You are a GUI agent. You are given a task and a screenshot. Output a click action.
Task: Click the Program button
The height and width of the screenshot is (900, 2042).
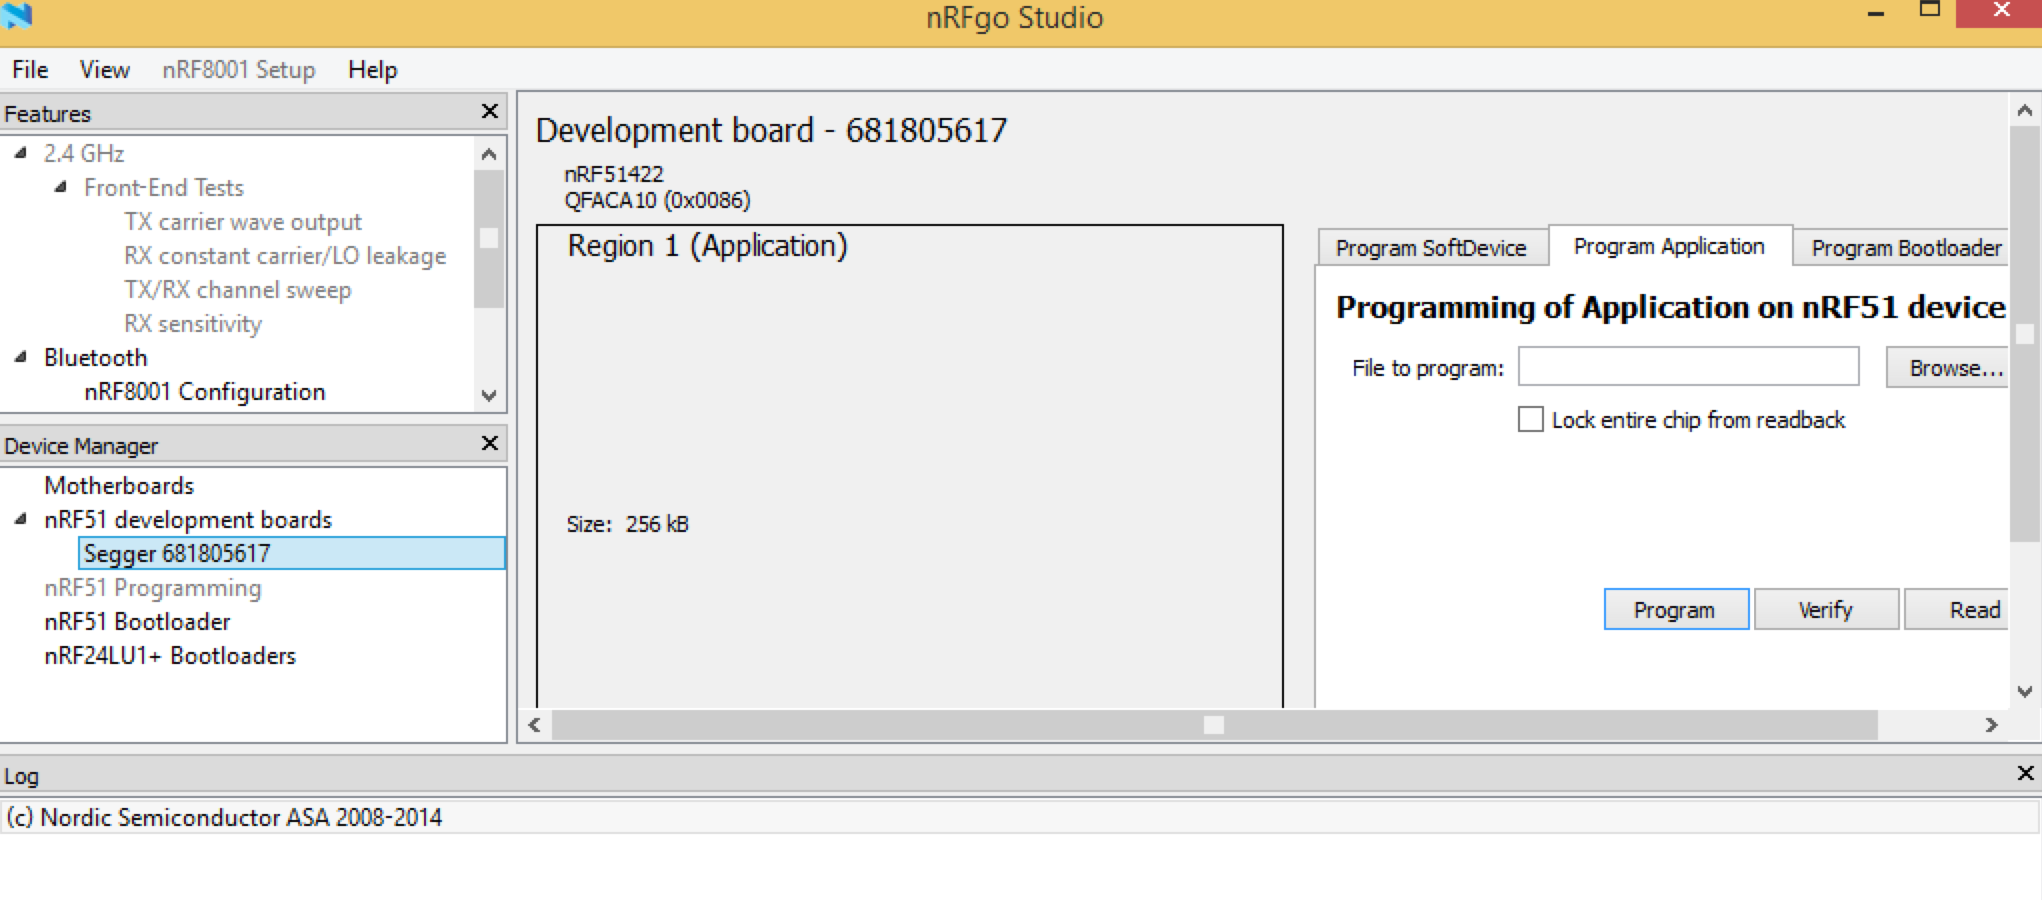tap(1676, 609)
